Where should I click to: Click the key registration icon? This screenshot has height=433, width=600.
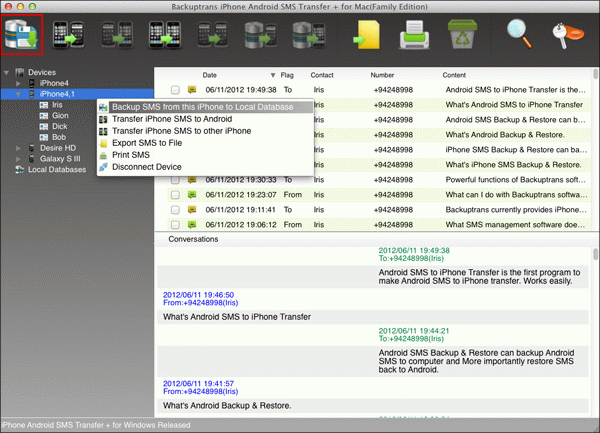568,35
